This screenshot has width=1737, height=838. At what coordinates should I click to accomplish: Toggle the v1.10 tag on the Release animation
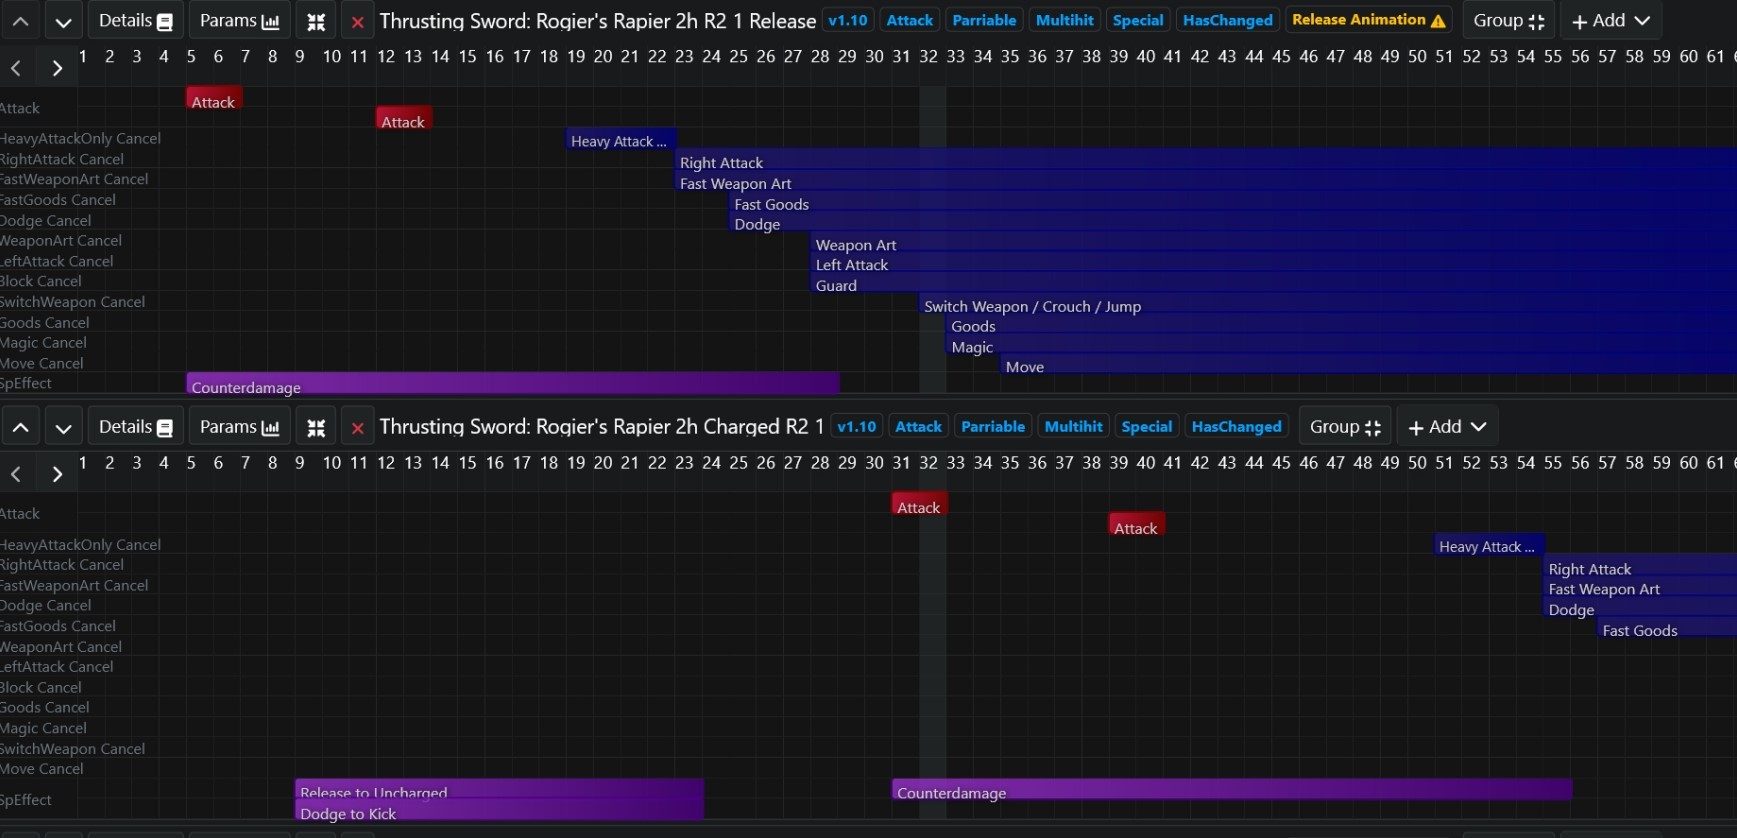tap(848, 20)
